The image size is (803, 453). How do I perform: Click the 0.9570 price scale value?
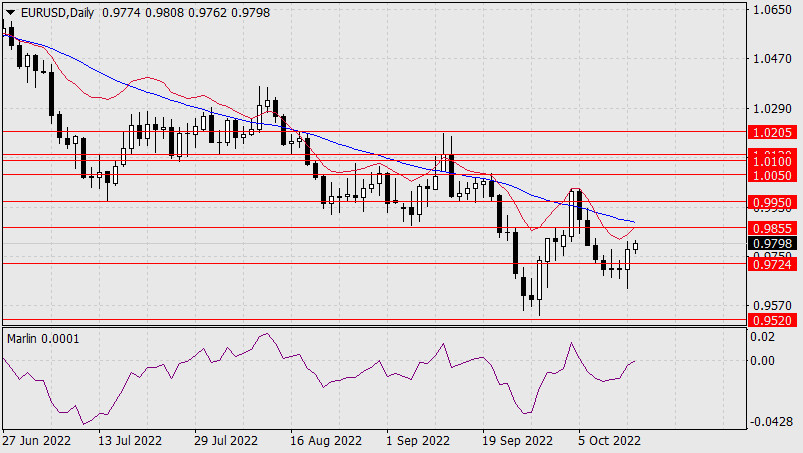(772, 306)
